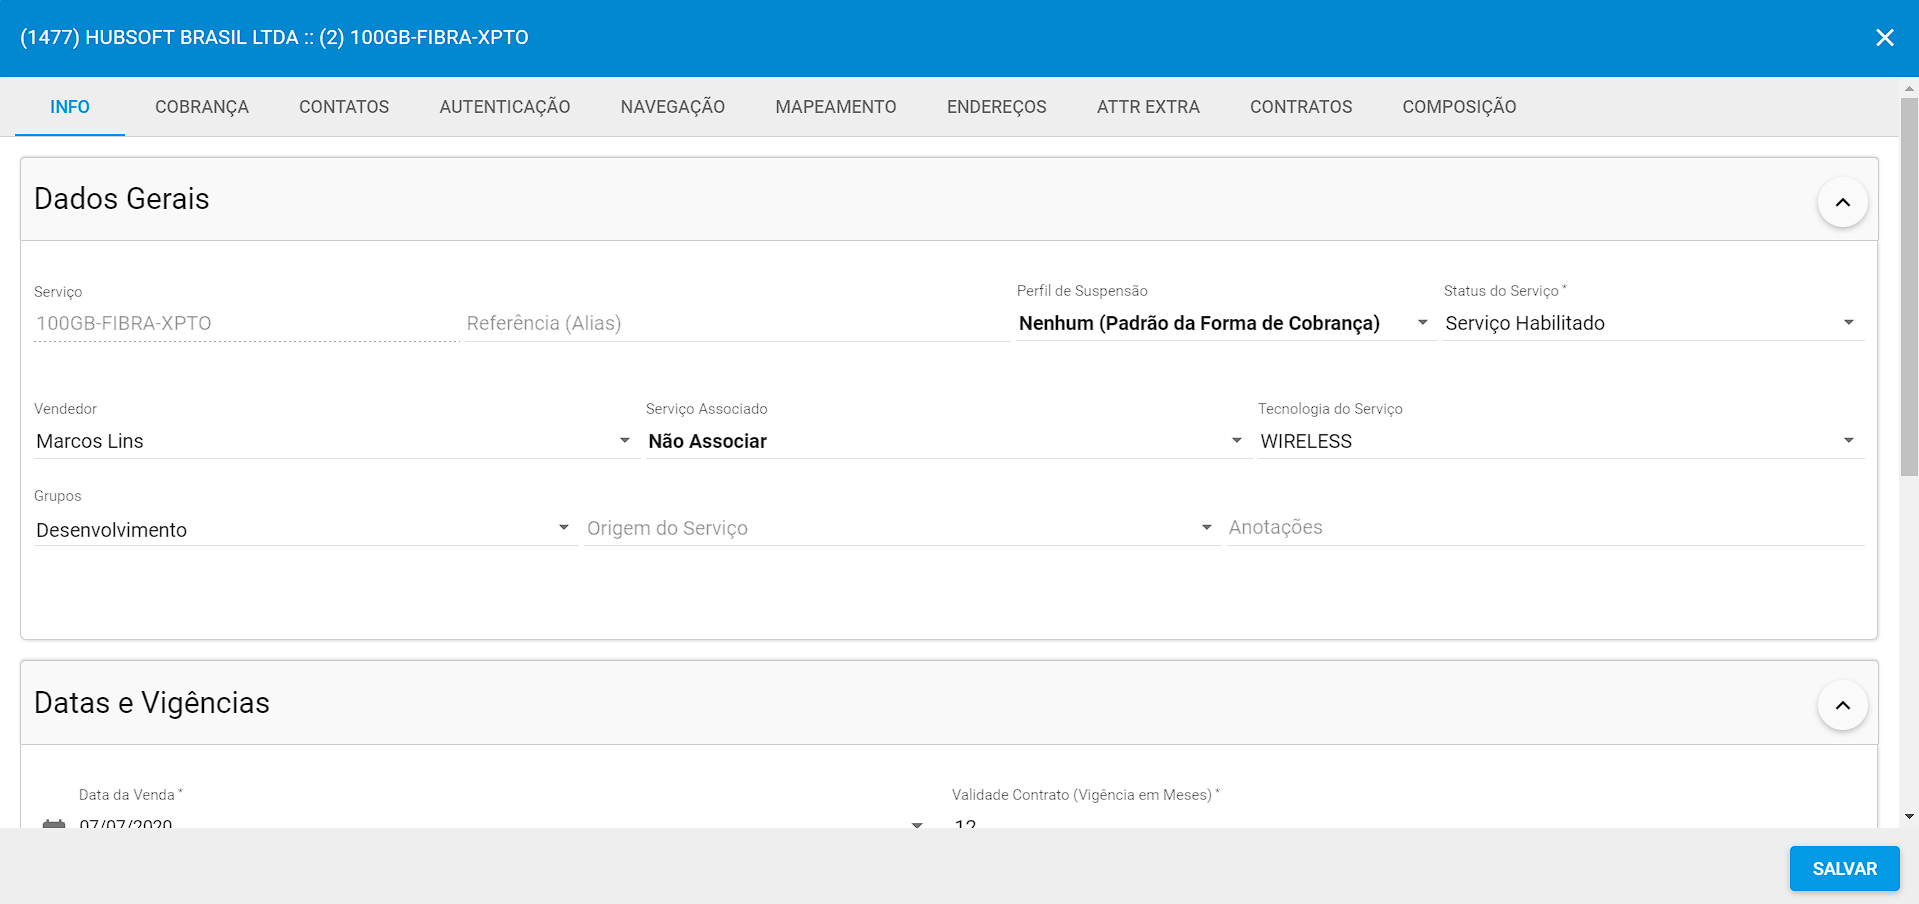1919x904 pixels.
Task: Click the scrollbar up arrow
Action: point(1909,88)
